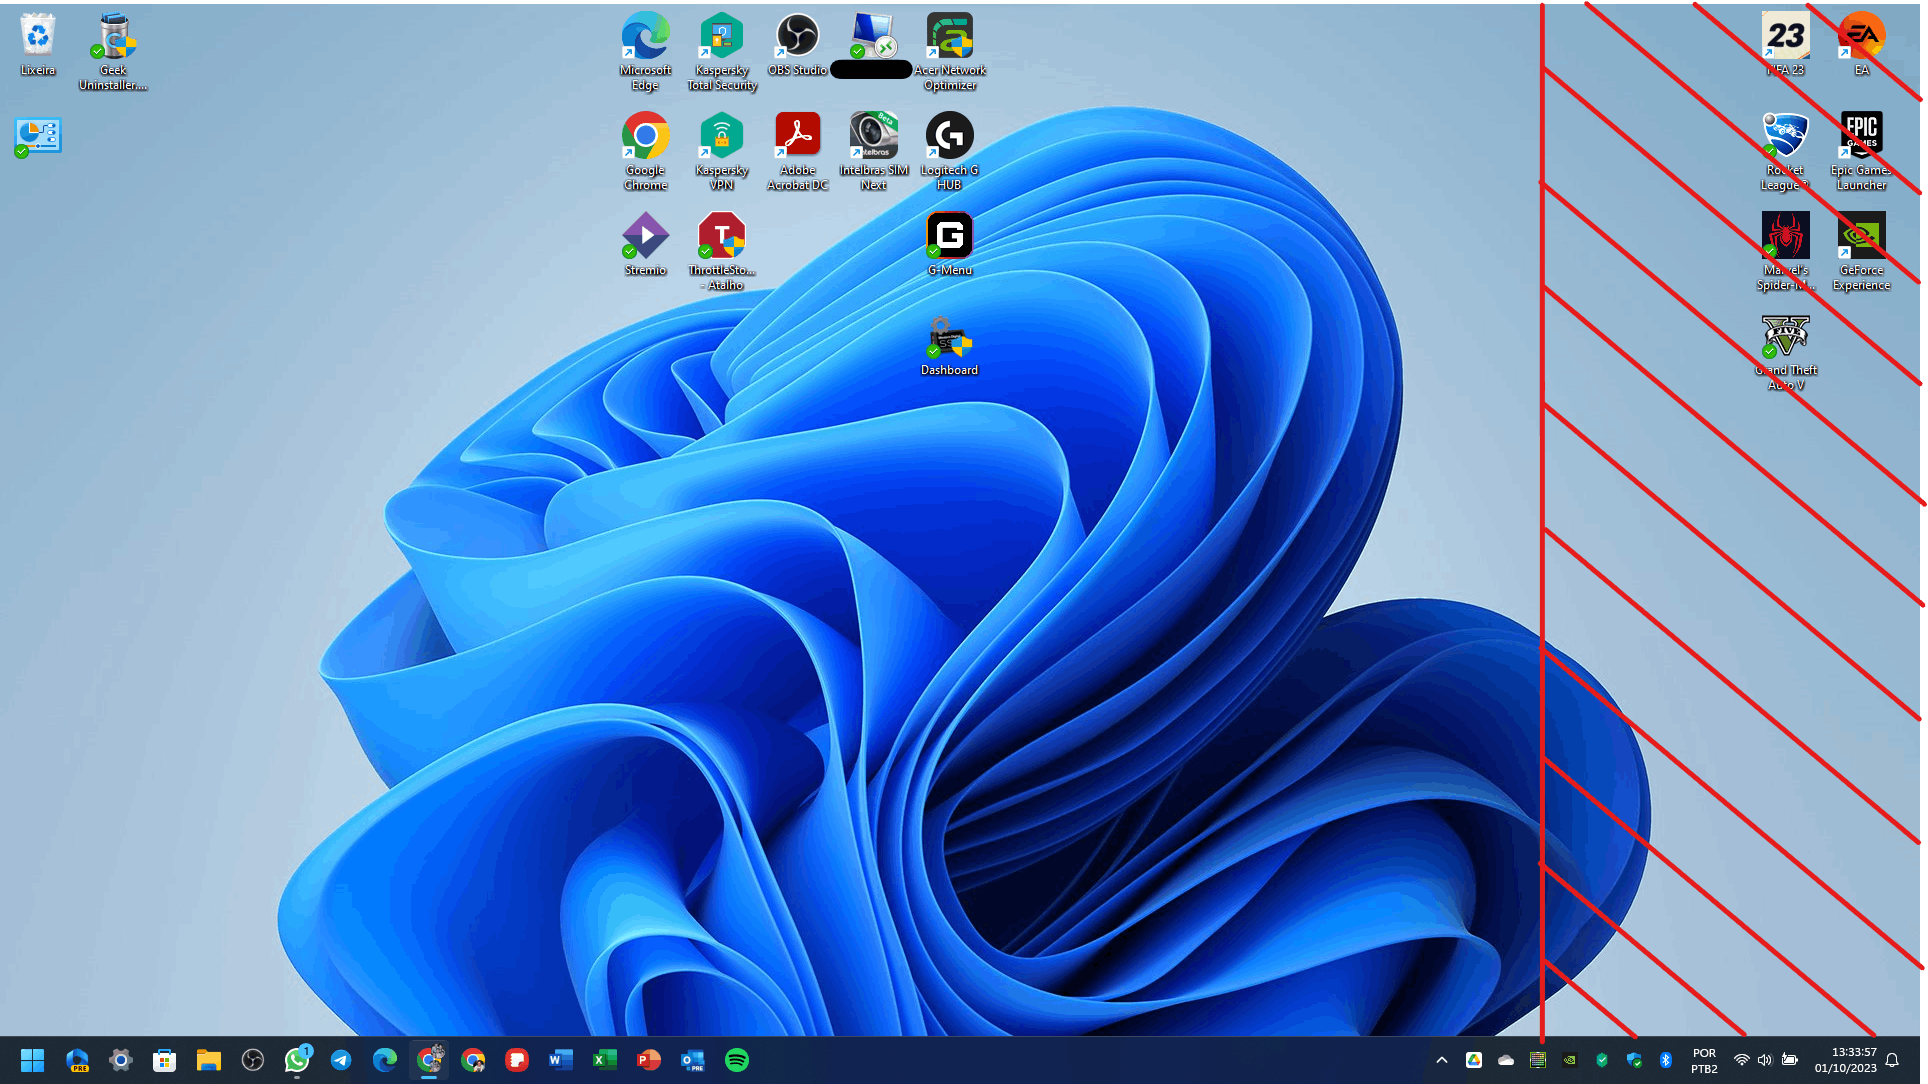The height and width of the screenshot is (1084, 1928).
Task: Click the G-Menu desktop icon
Action: tap(949, 245)
